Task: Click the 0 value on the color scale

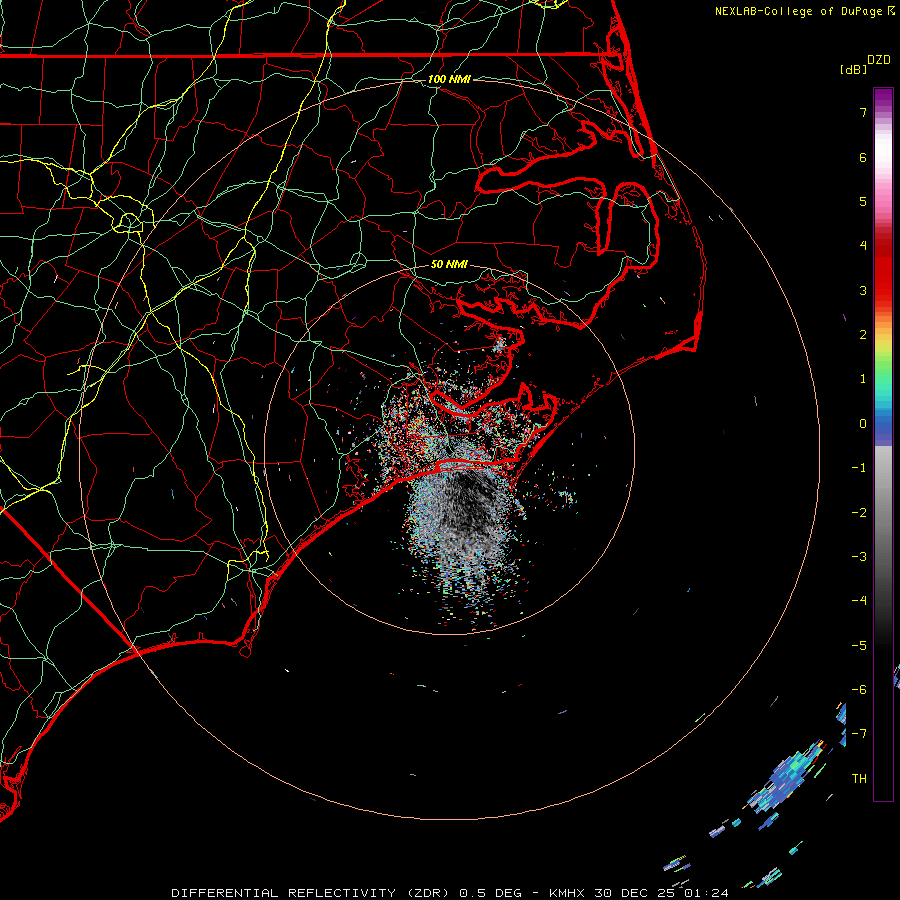Action: coord(863,424)
